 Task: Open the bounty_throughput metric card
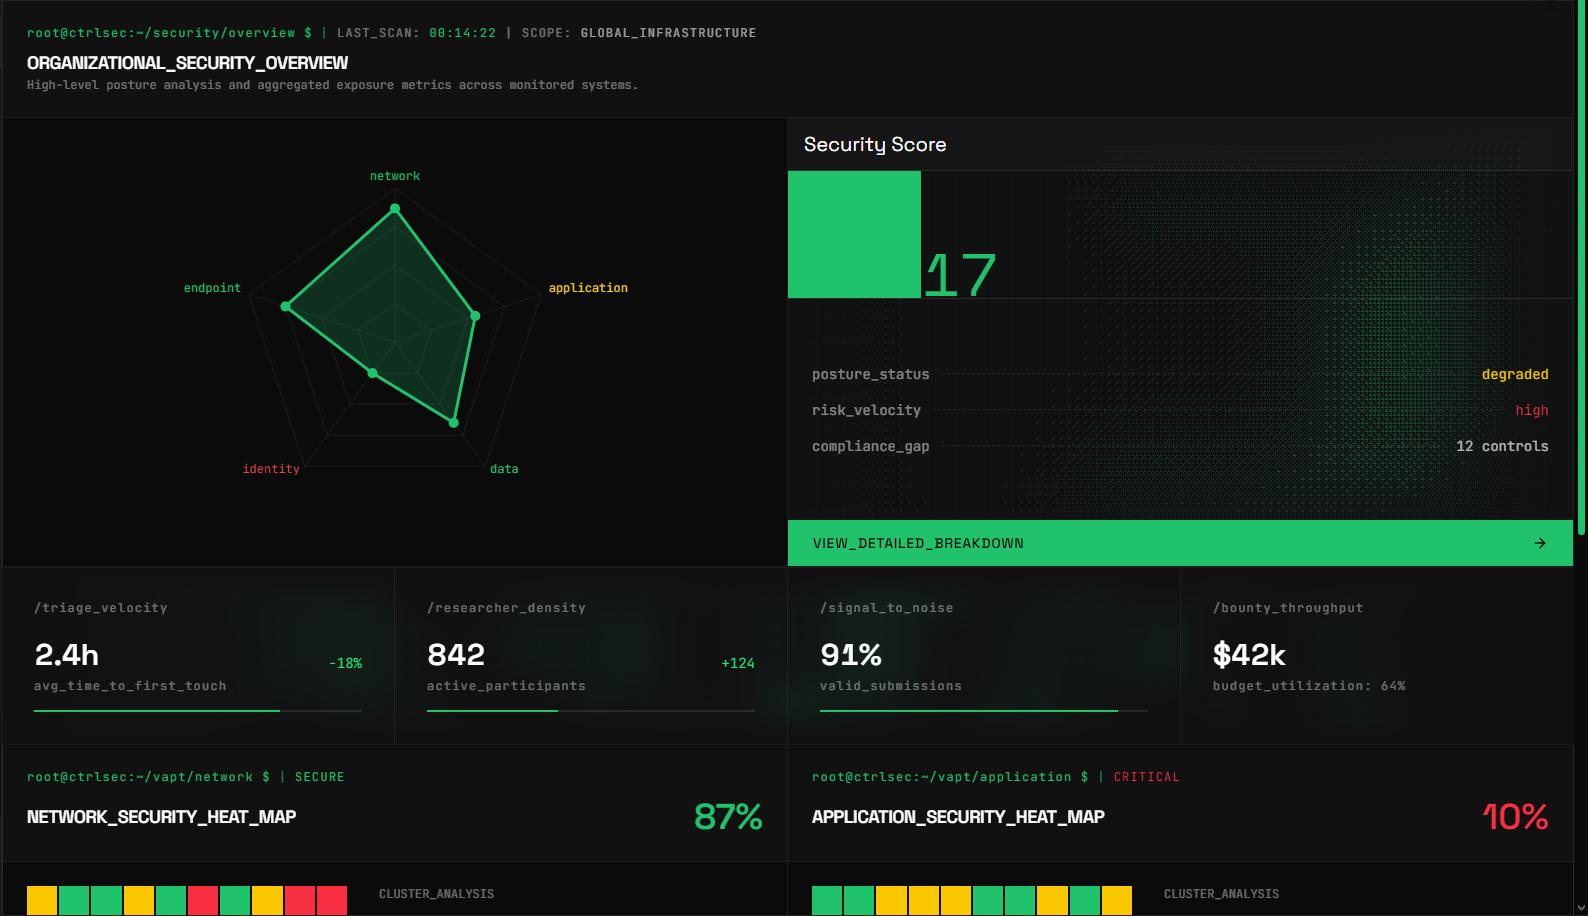point(1377,656)
